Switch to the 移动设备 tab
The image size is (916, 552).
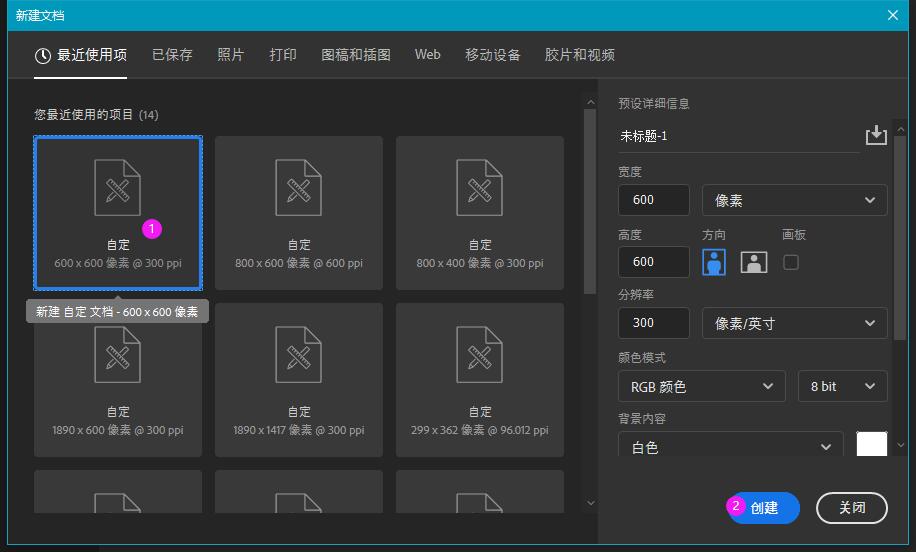click(x=492, y=55)
